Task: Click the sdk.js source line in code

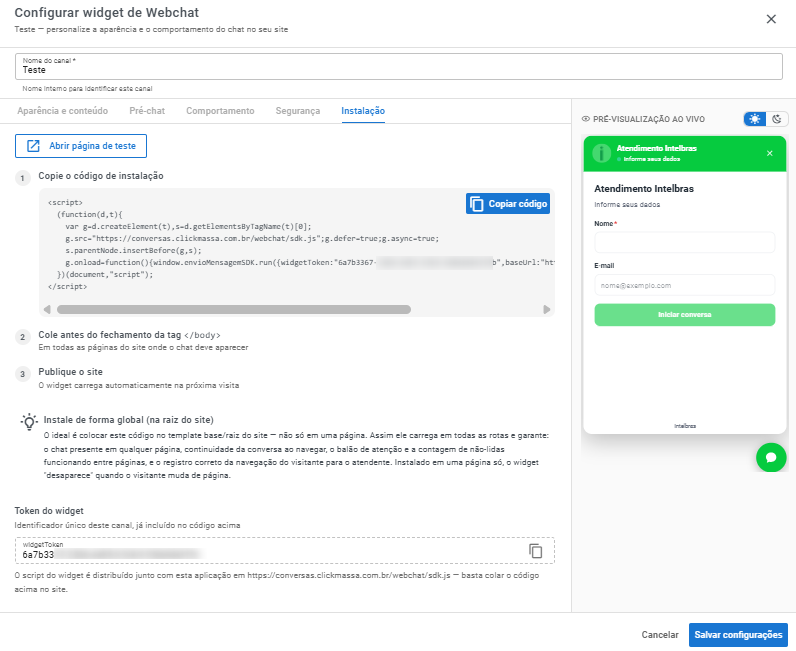Action: tap(252, 238)
